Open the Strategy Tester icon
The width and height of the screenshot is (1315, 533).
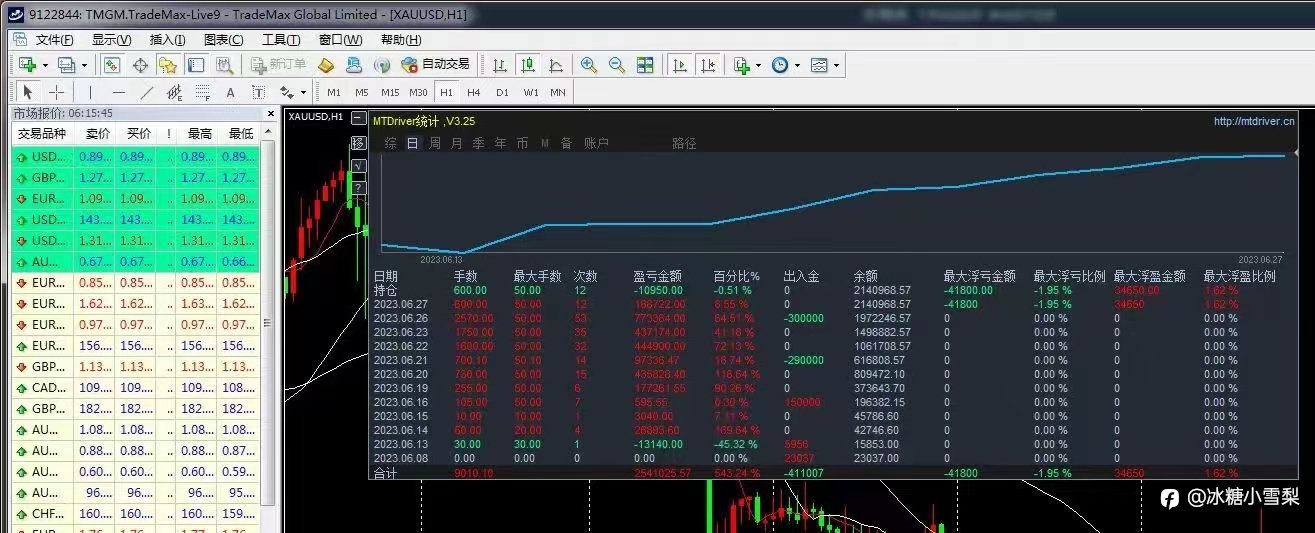pos(224,65)
